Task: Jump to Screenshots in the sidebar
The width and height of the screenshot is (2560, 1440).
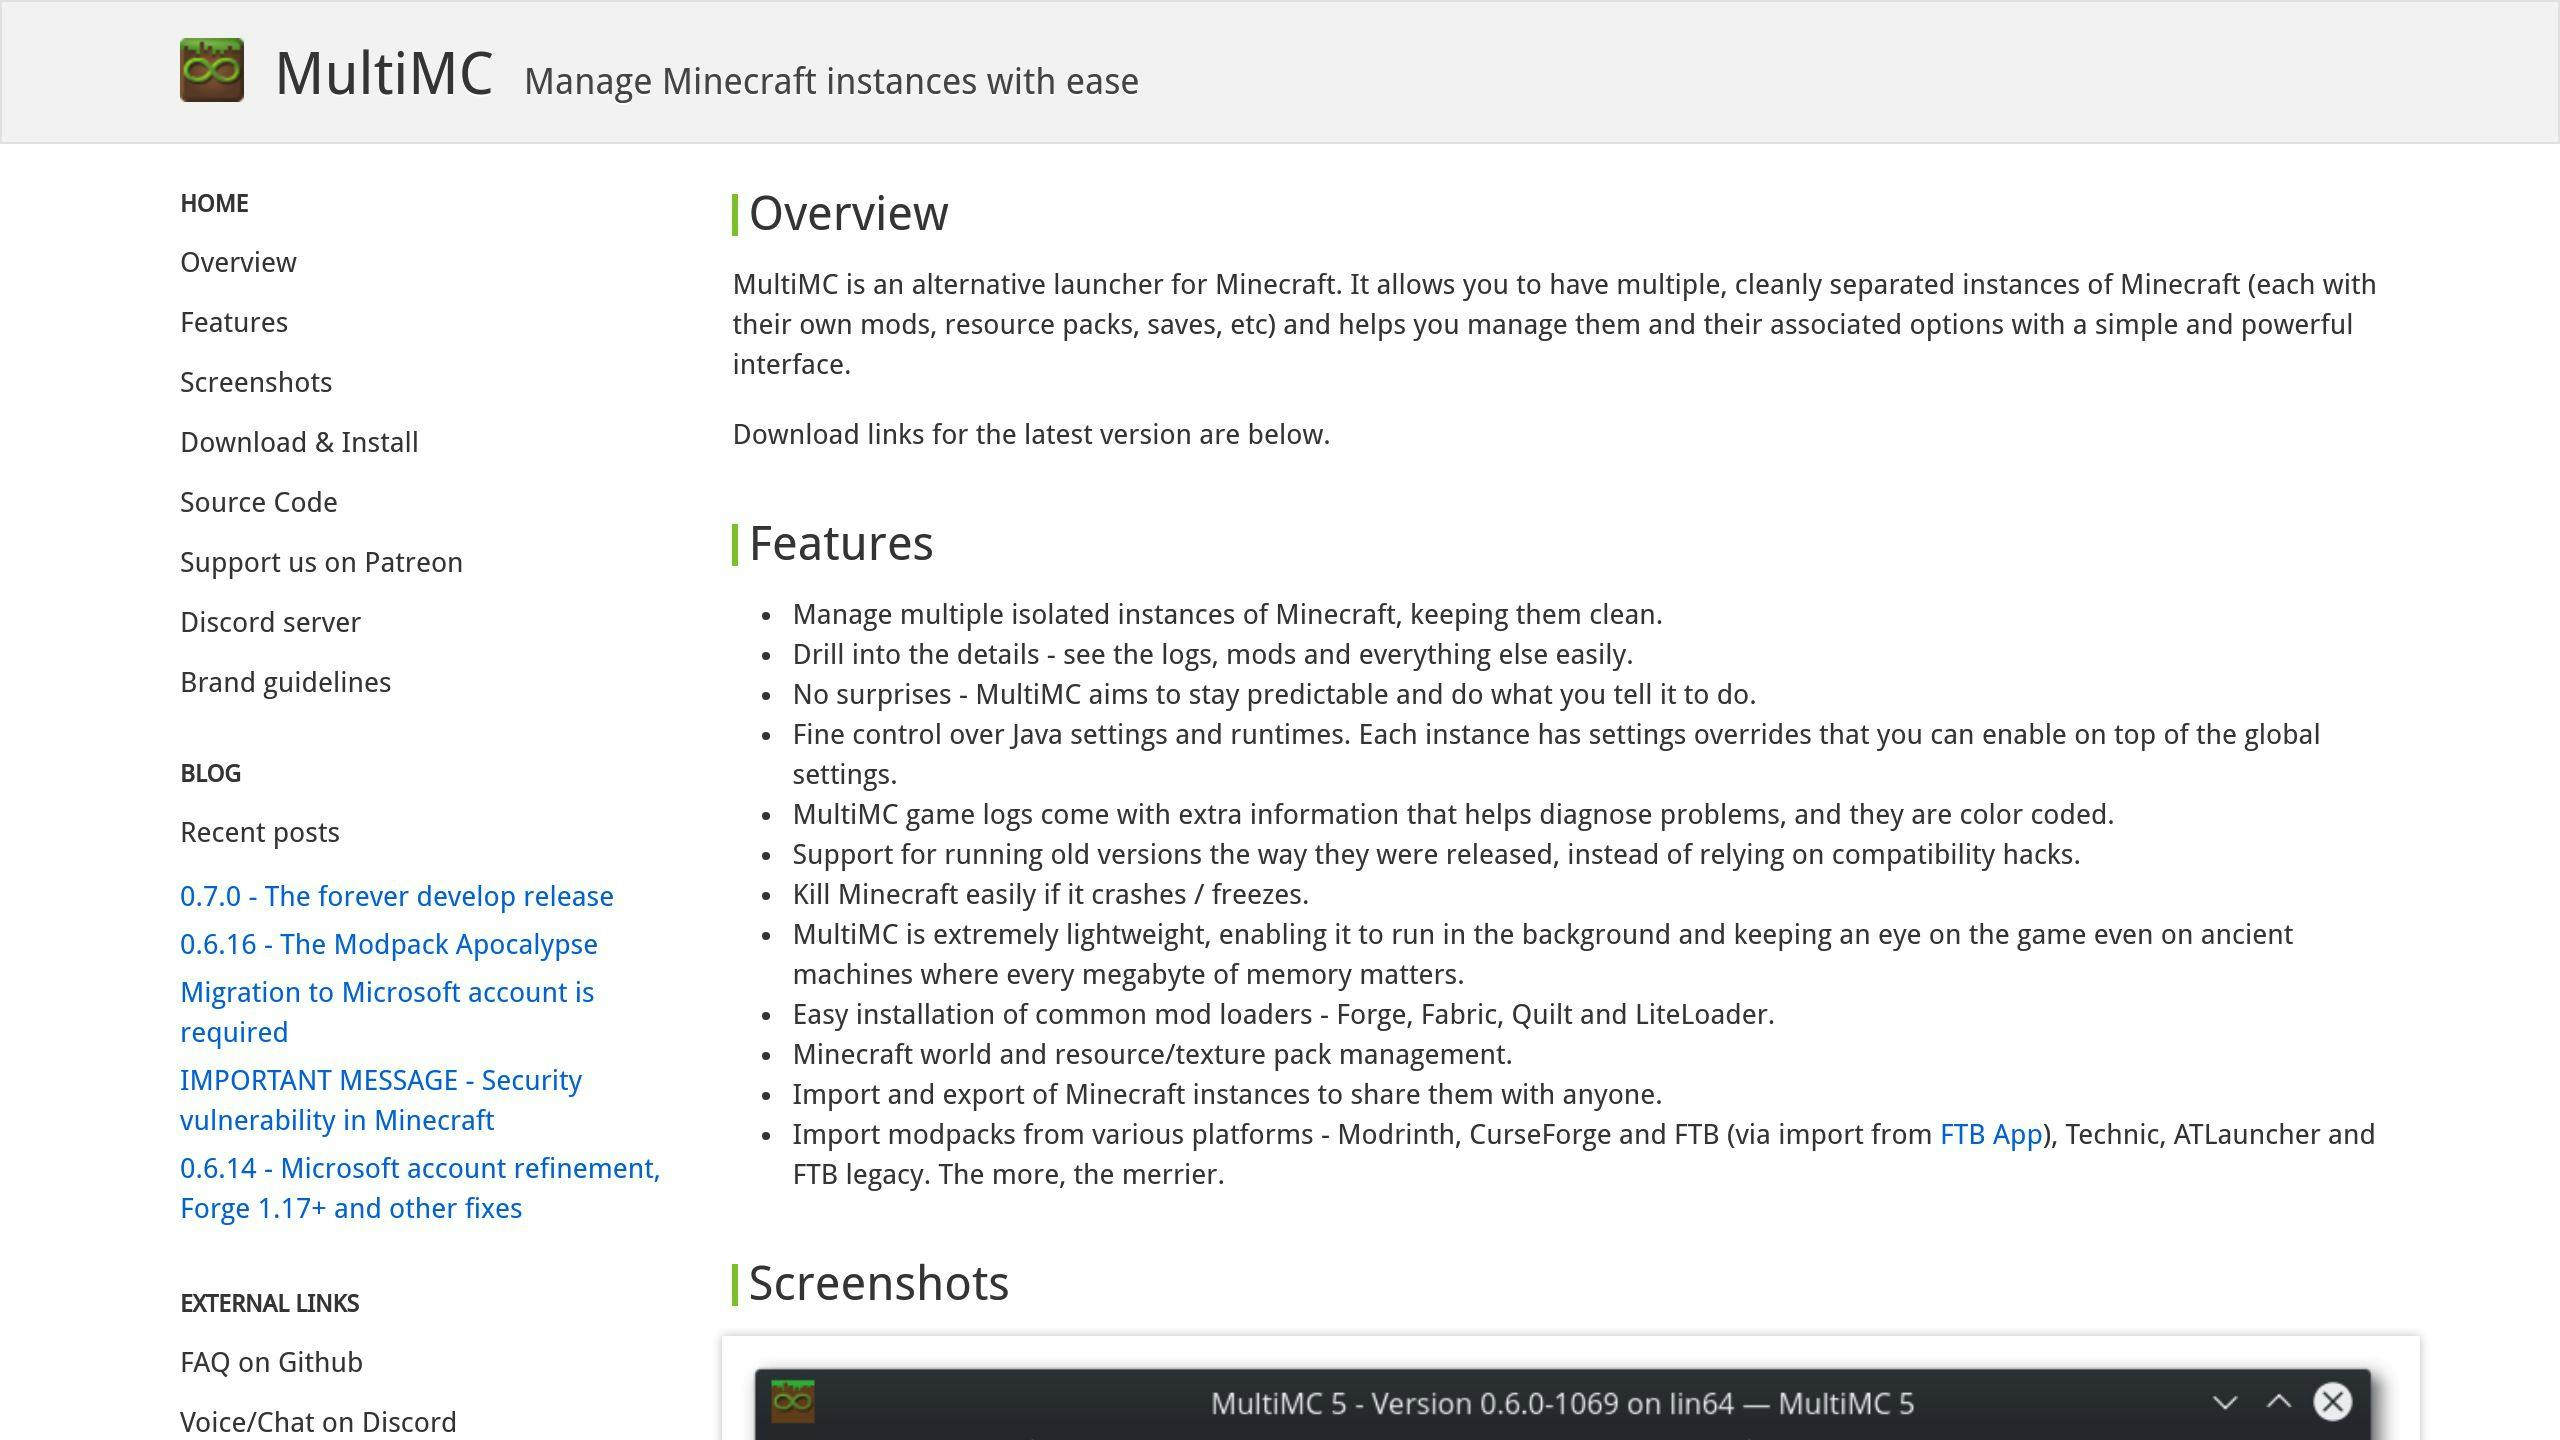Action: coord(256,382)
